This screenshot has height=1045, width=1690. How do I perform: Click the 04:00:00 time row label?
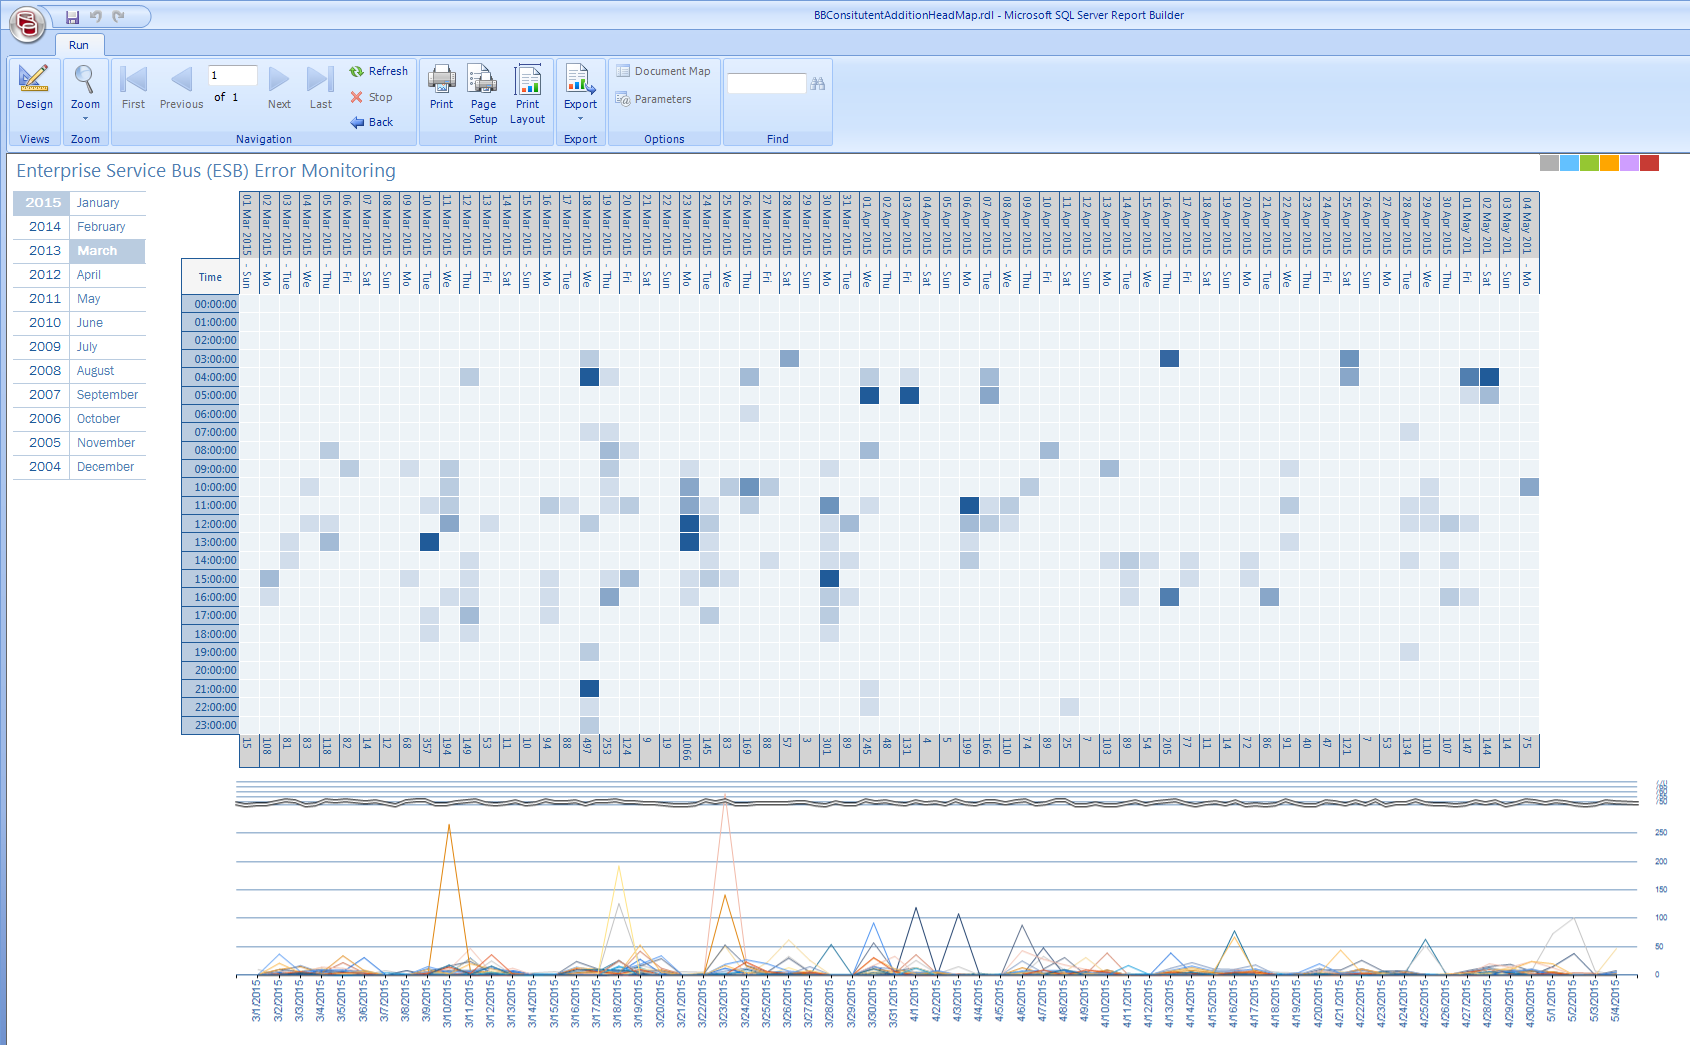210,377
